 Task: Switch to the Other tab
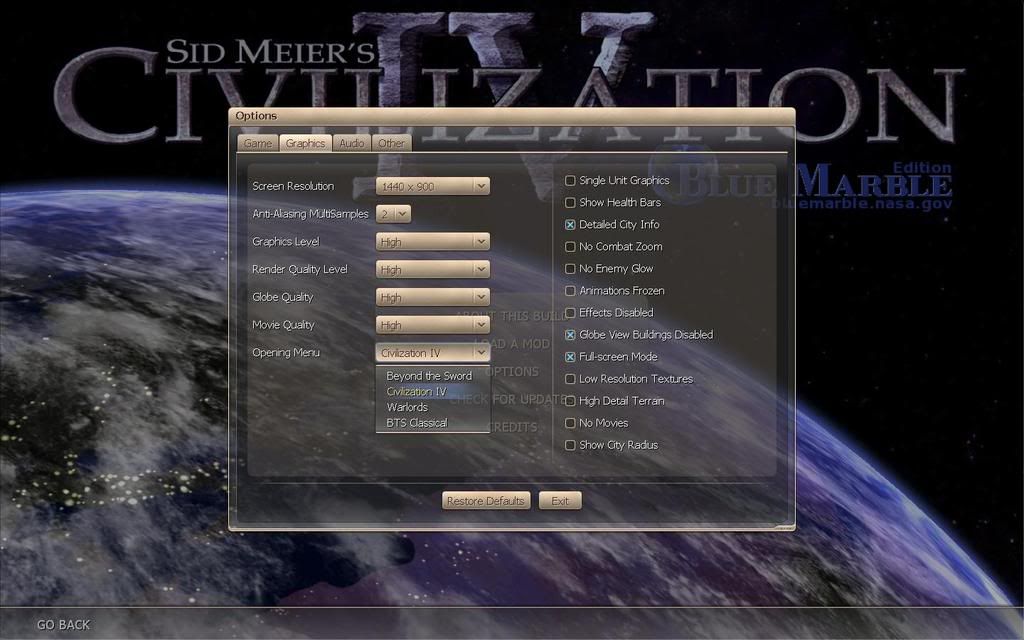point(391,143)
